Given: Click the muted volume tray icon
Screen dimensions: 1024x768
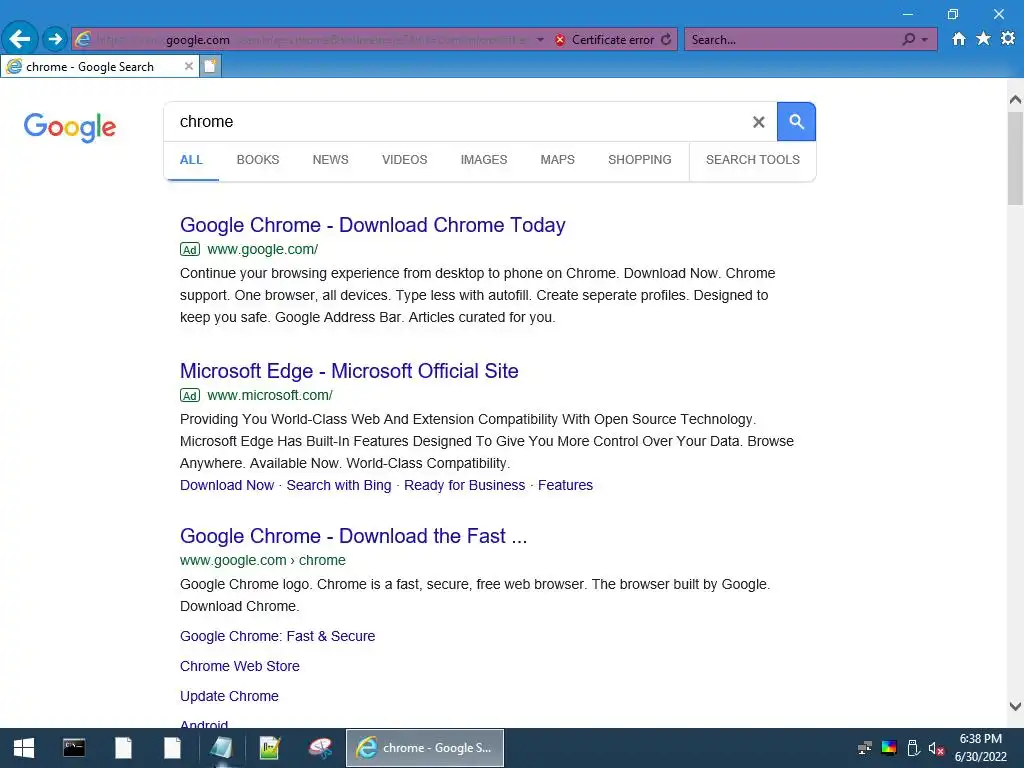Looking at the screenshot, I should [x=936, y=748].
